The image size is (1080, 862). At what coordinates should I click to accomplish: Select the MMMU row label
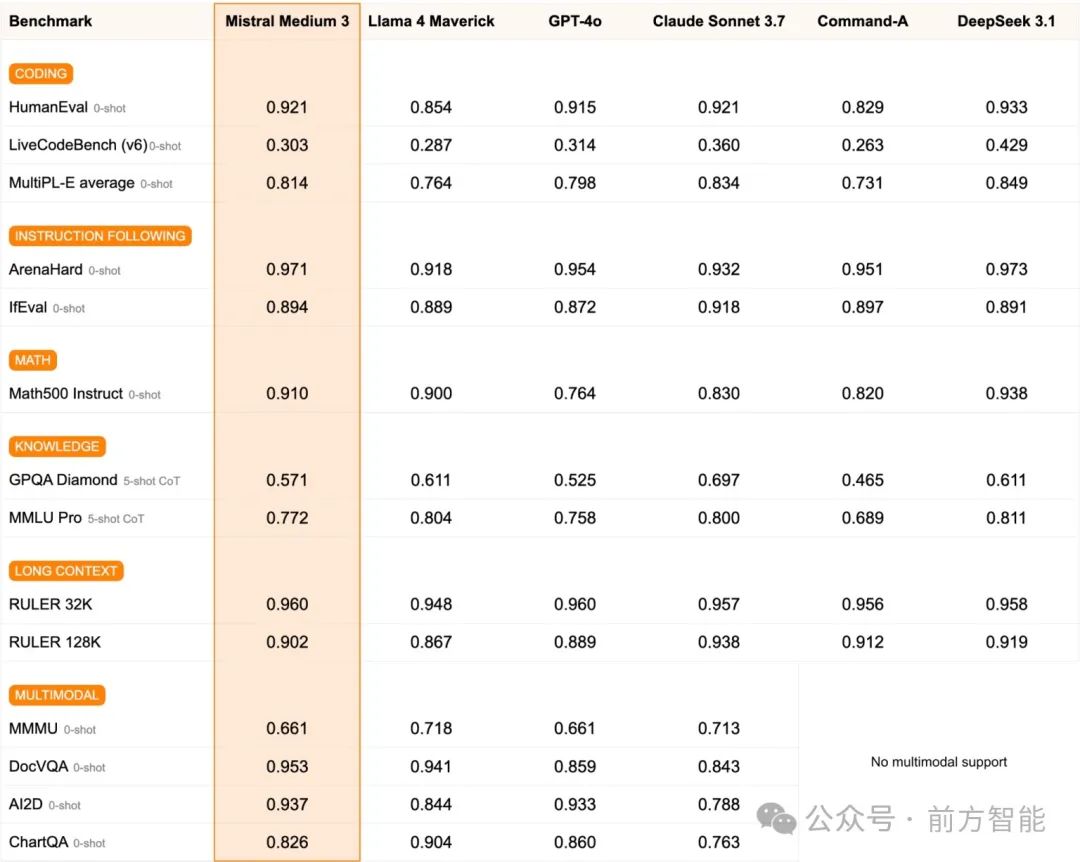click(x=33, y=728)
